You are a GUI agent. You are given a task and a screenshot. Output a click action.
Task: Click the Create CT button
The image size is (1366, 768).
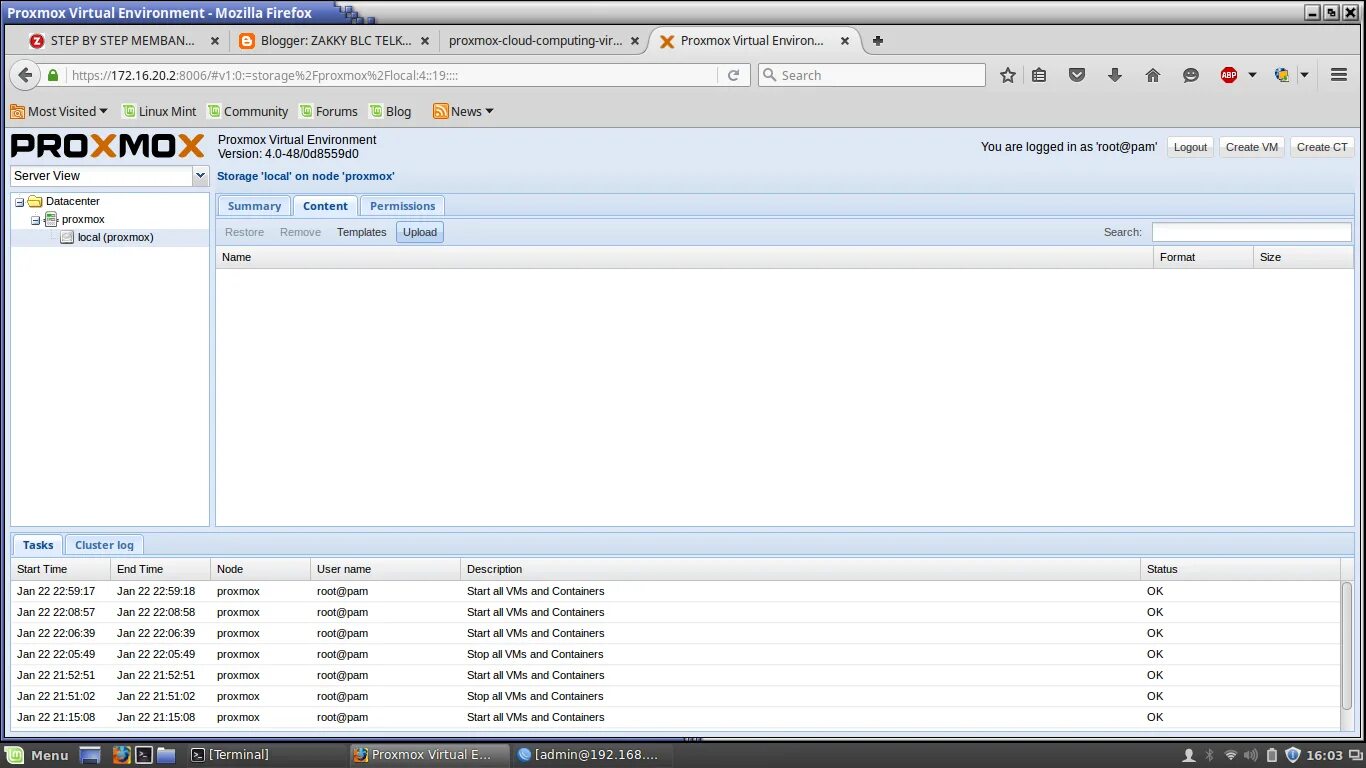pos(1322,147)
